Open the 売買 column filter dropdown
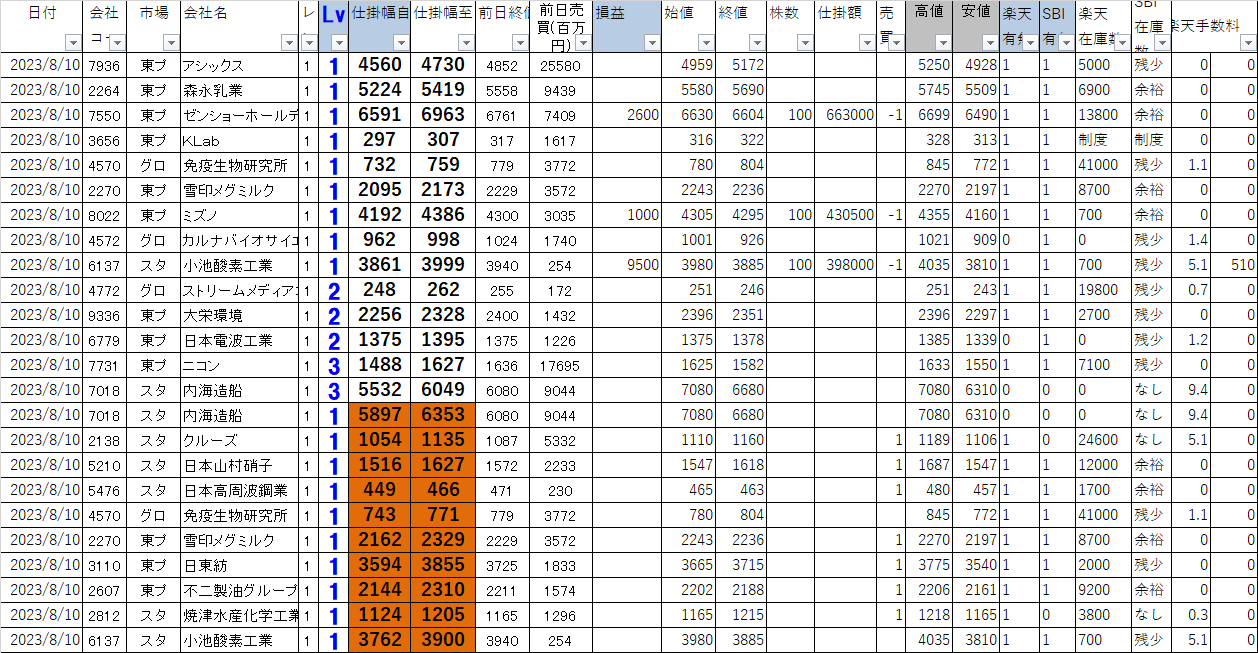1258x653 pixels. click(x=895, y=43)
